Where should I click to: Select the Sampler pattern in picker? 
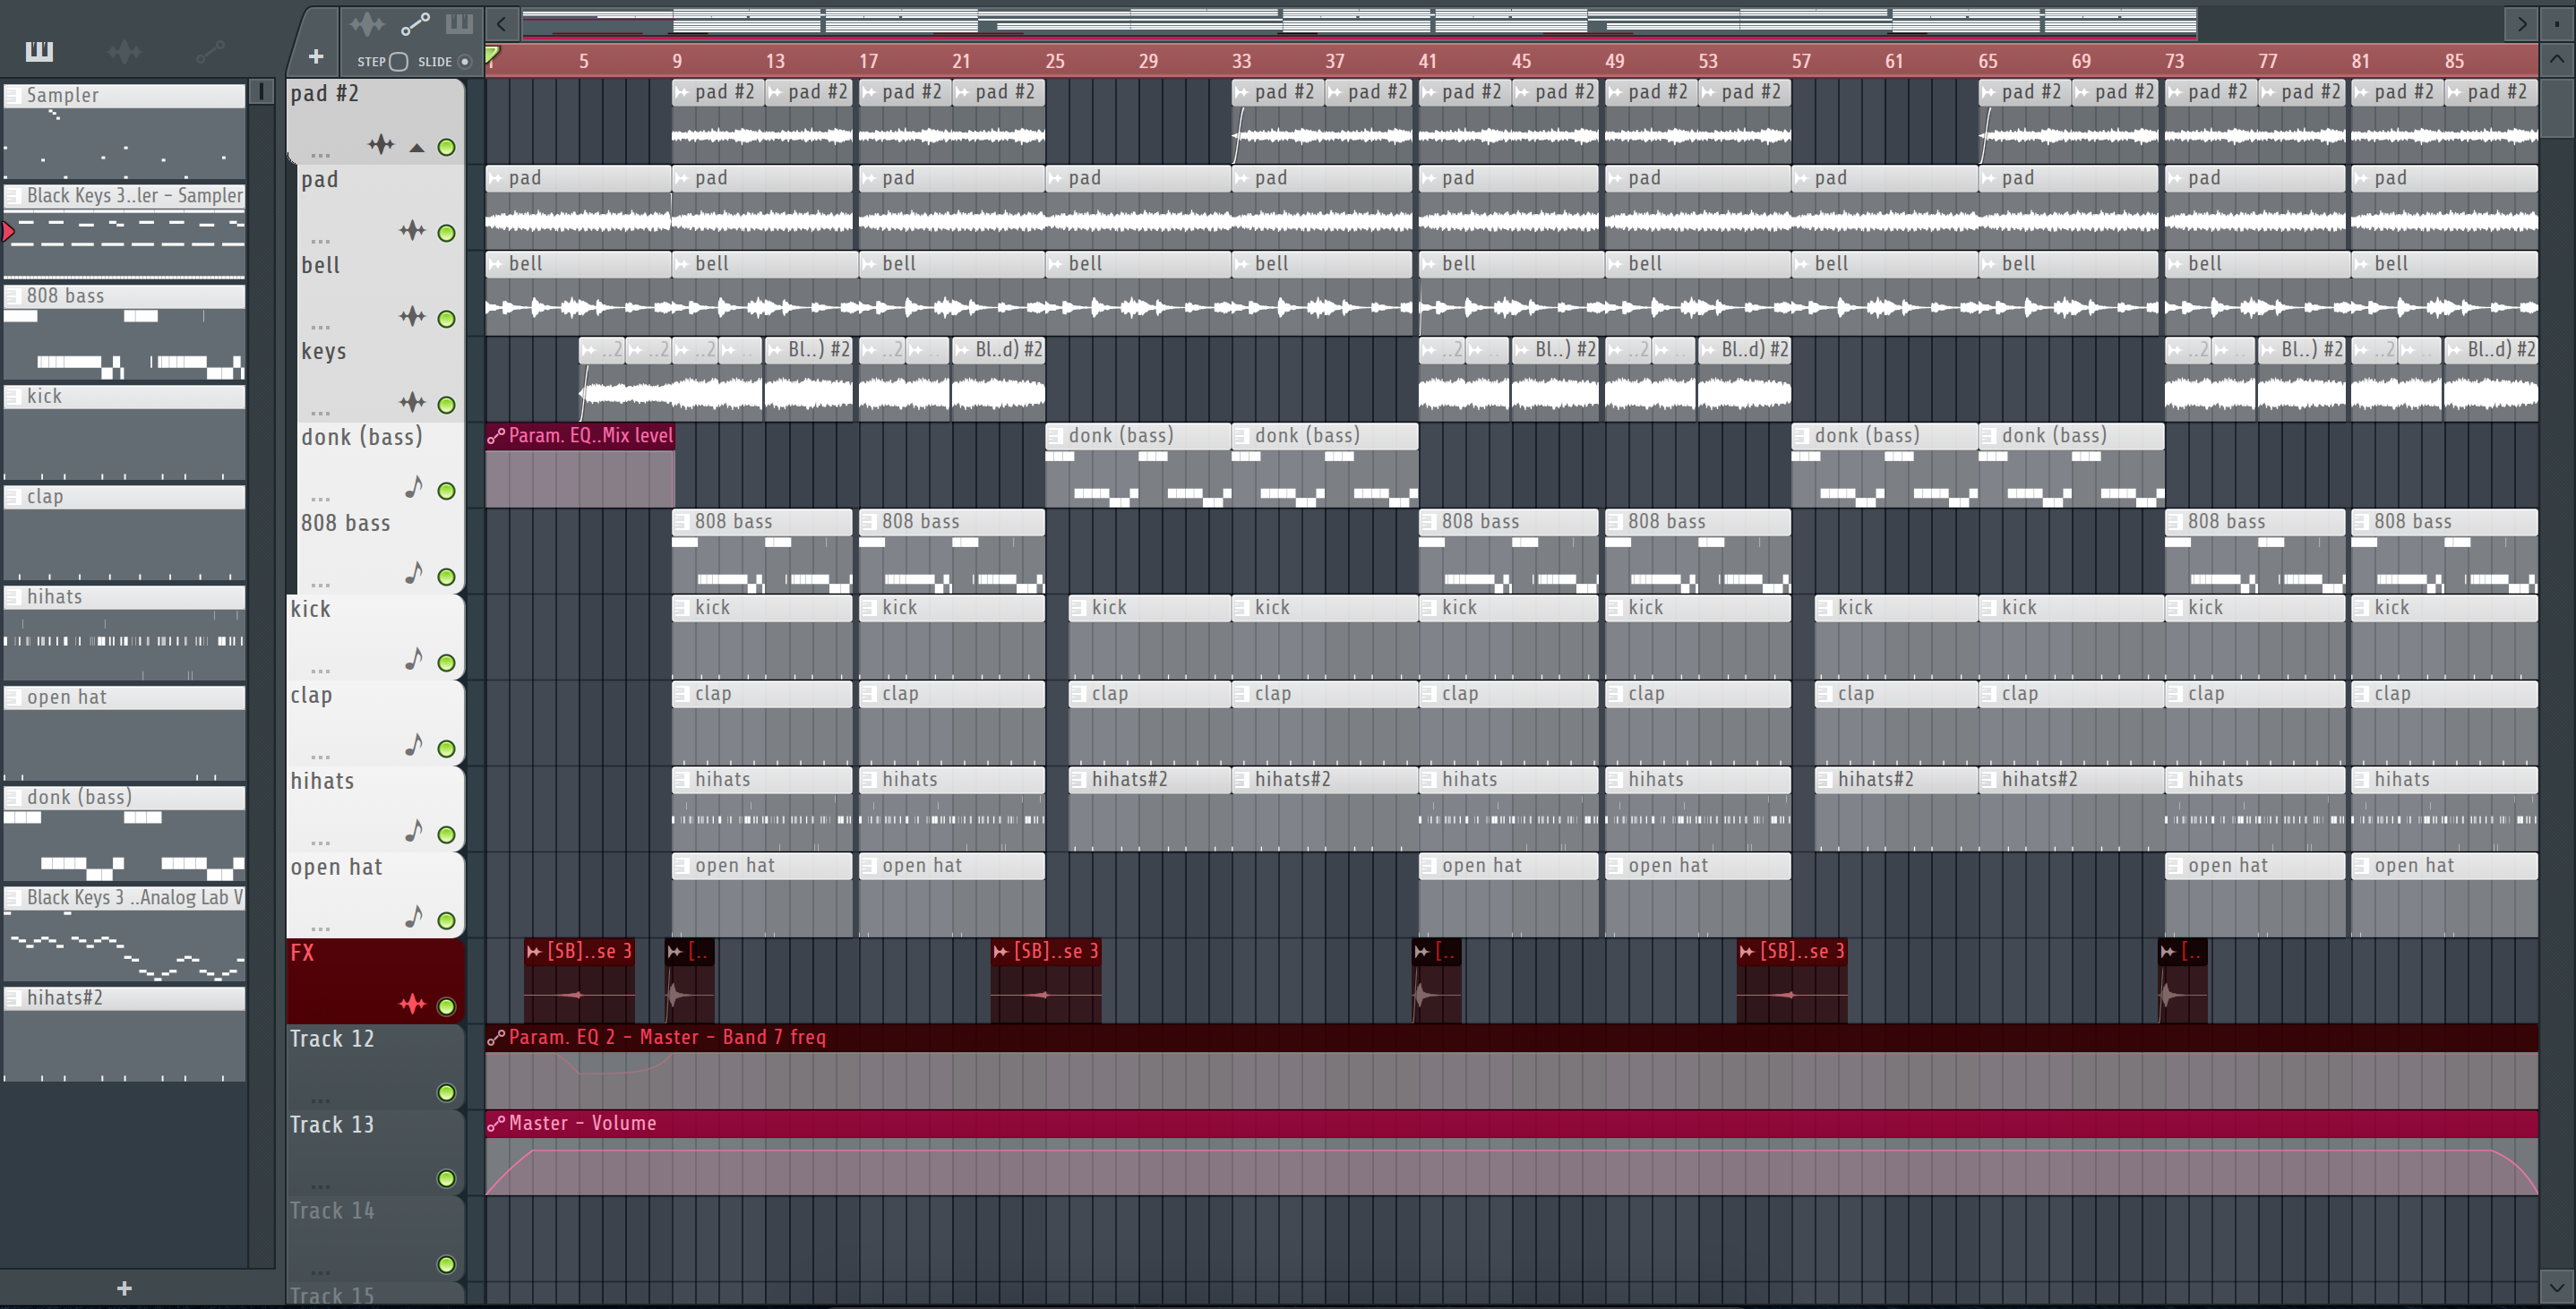tap(124, 131)
